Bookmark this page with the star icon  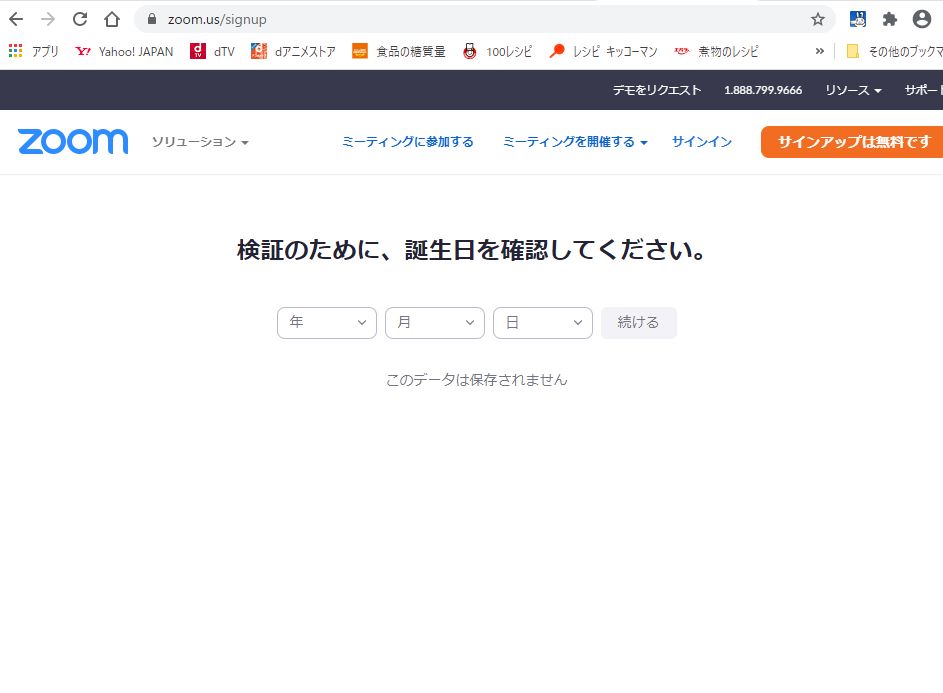pos(817,19)
